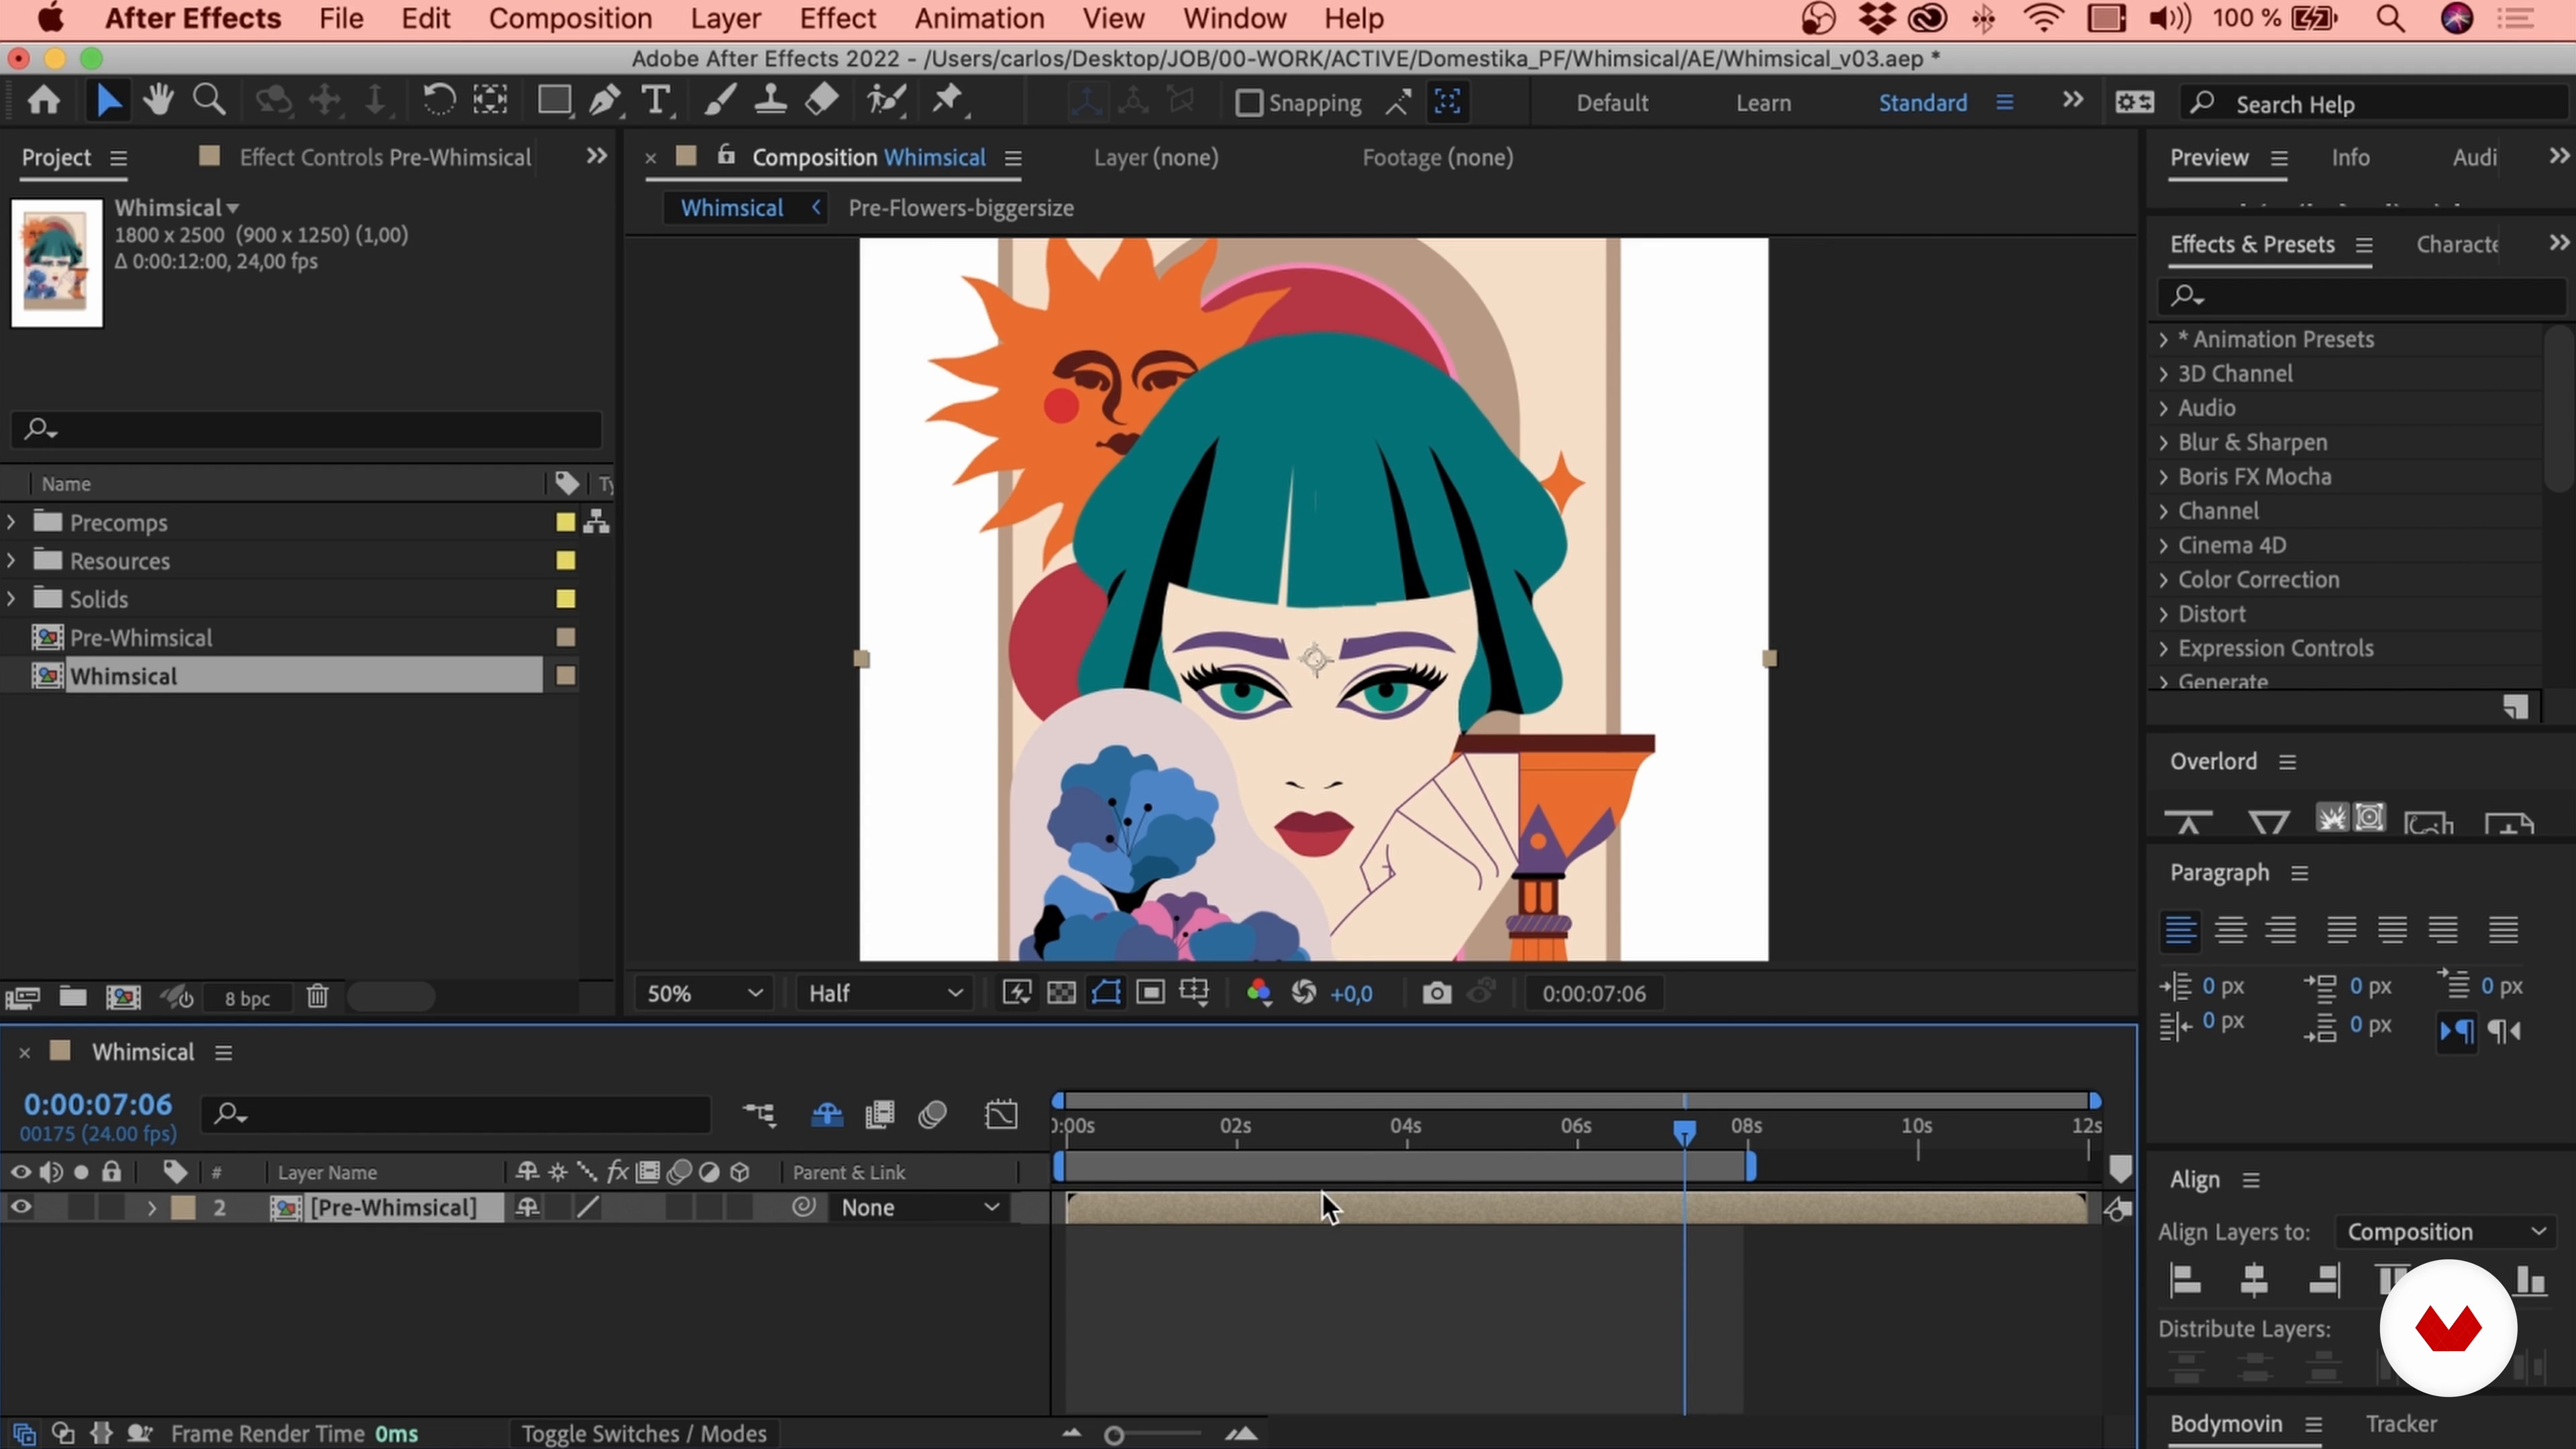
Task: Switch to Effect Controls Pre-Whimsical tab
Action: [384, 157]
